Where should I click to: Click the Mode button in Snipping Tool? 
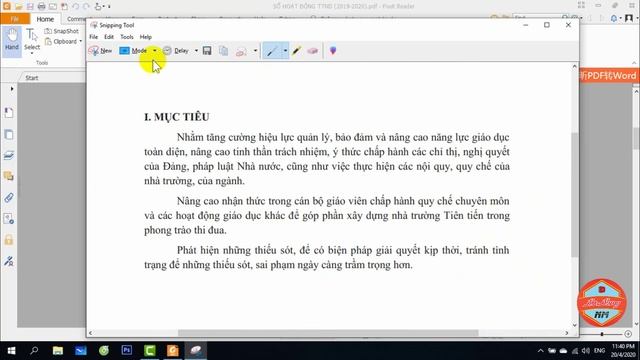(133, 51)
